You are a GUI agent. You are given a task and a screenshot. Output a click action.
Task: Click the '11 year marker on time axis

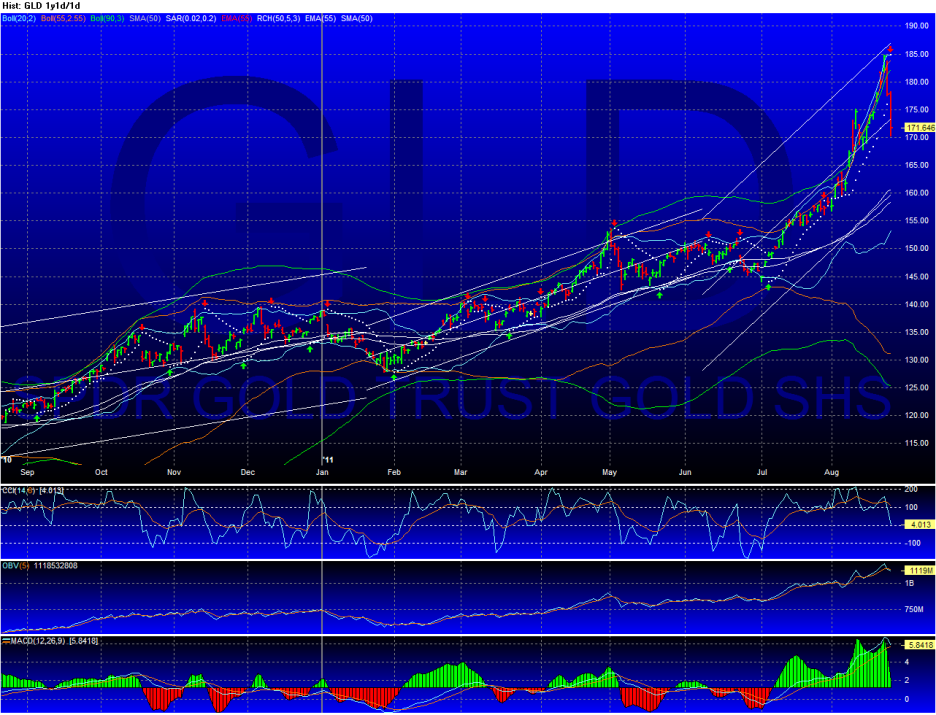pos(326,460)
